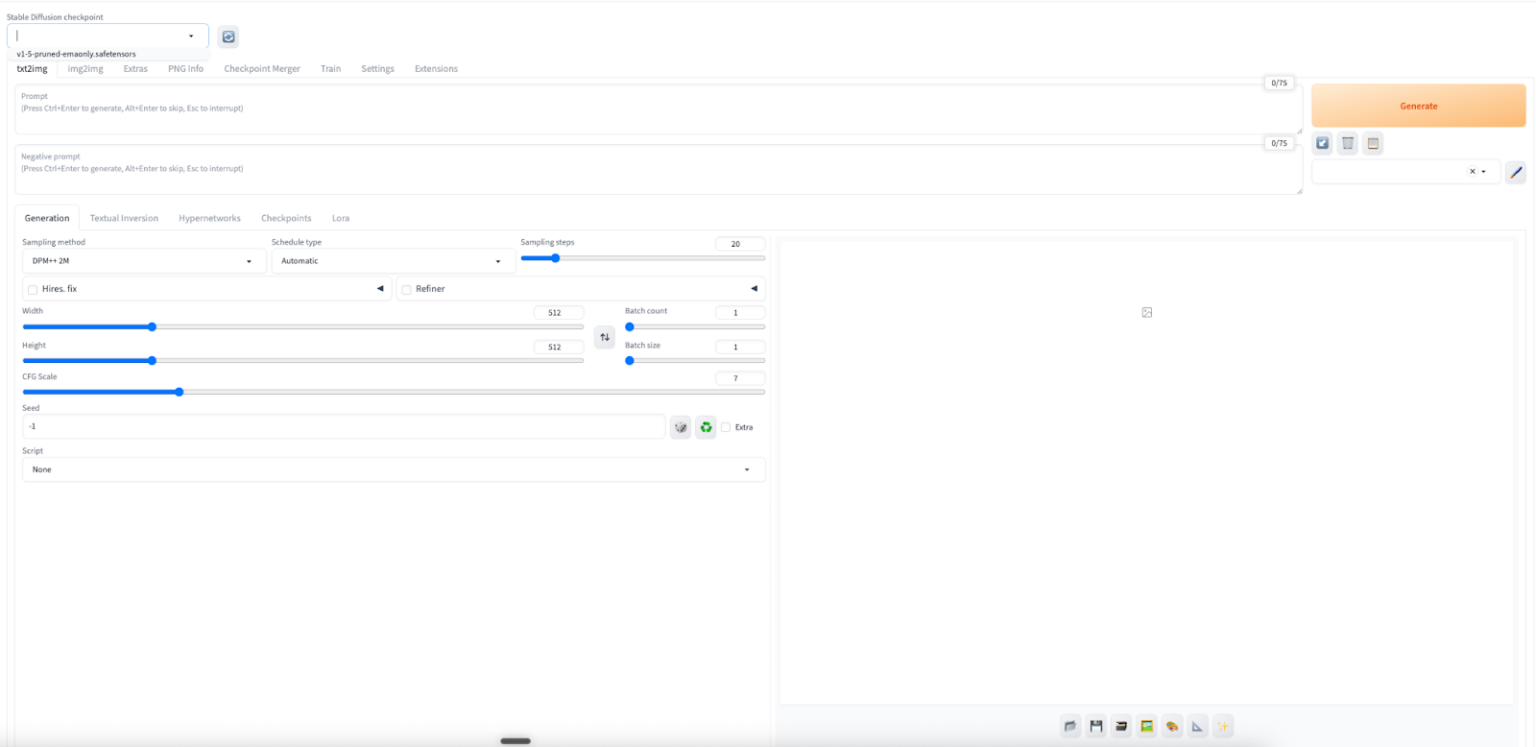Switch to the Textual Inversion tab
This screenshot has width=1536, height=747.
(124, 218)
